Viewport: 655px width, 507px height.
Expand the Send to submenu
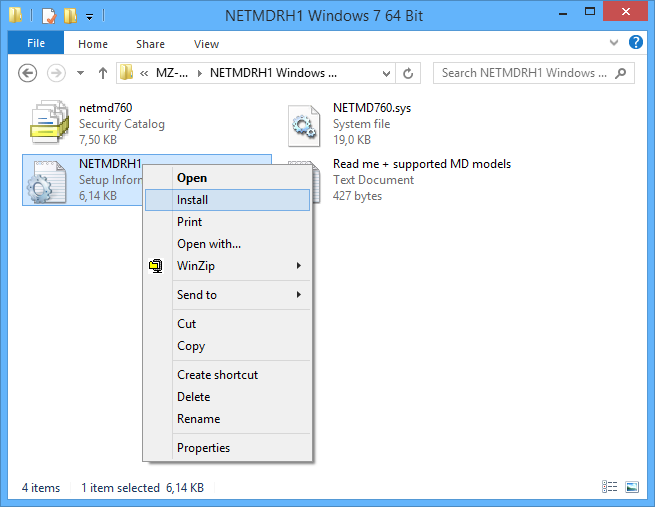tap(298, 295)
